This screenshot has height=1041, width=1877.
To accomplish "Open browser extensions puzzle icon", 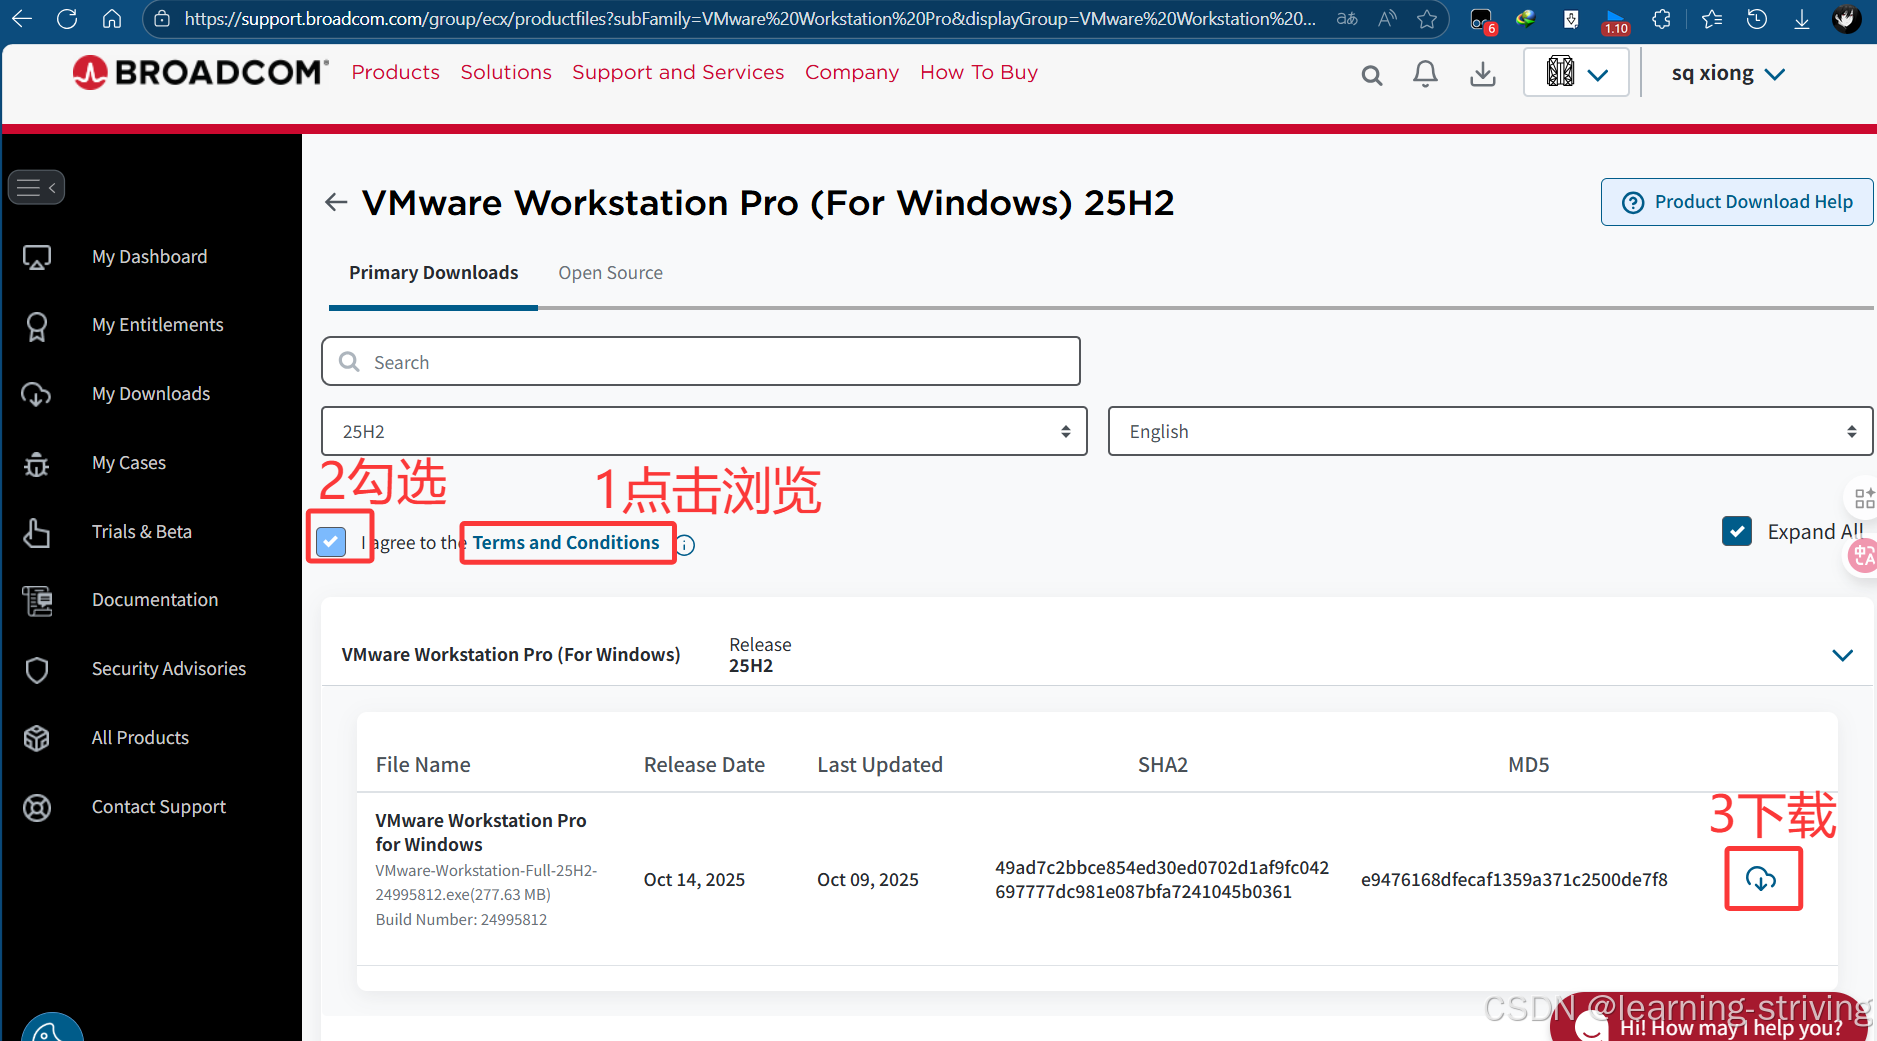I will click(x=1661, y=19).
